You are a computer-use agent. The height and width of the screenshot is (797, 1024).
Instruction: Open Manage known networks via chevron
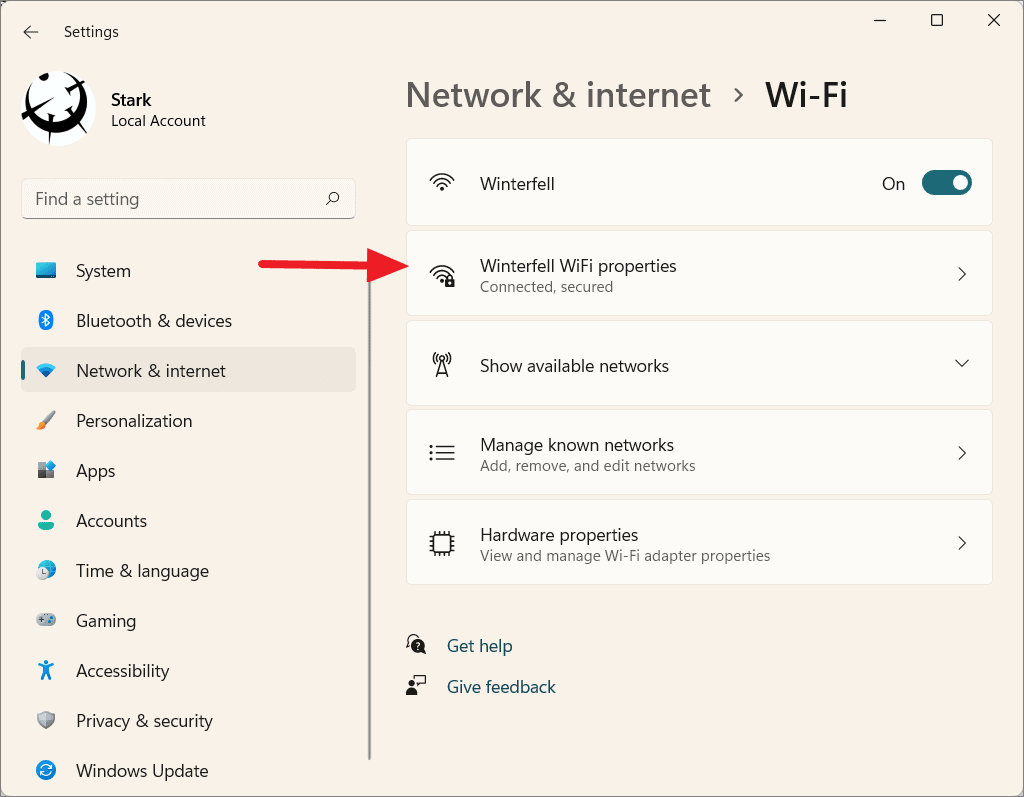coord(961,452)
